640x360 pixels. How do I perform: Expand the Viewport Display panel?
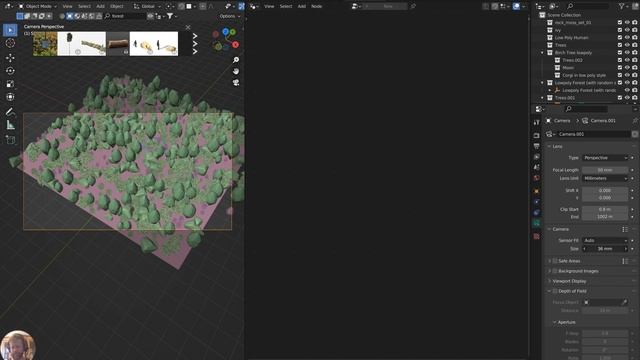[x=550, y=281]
